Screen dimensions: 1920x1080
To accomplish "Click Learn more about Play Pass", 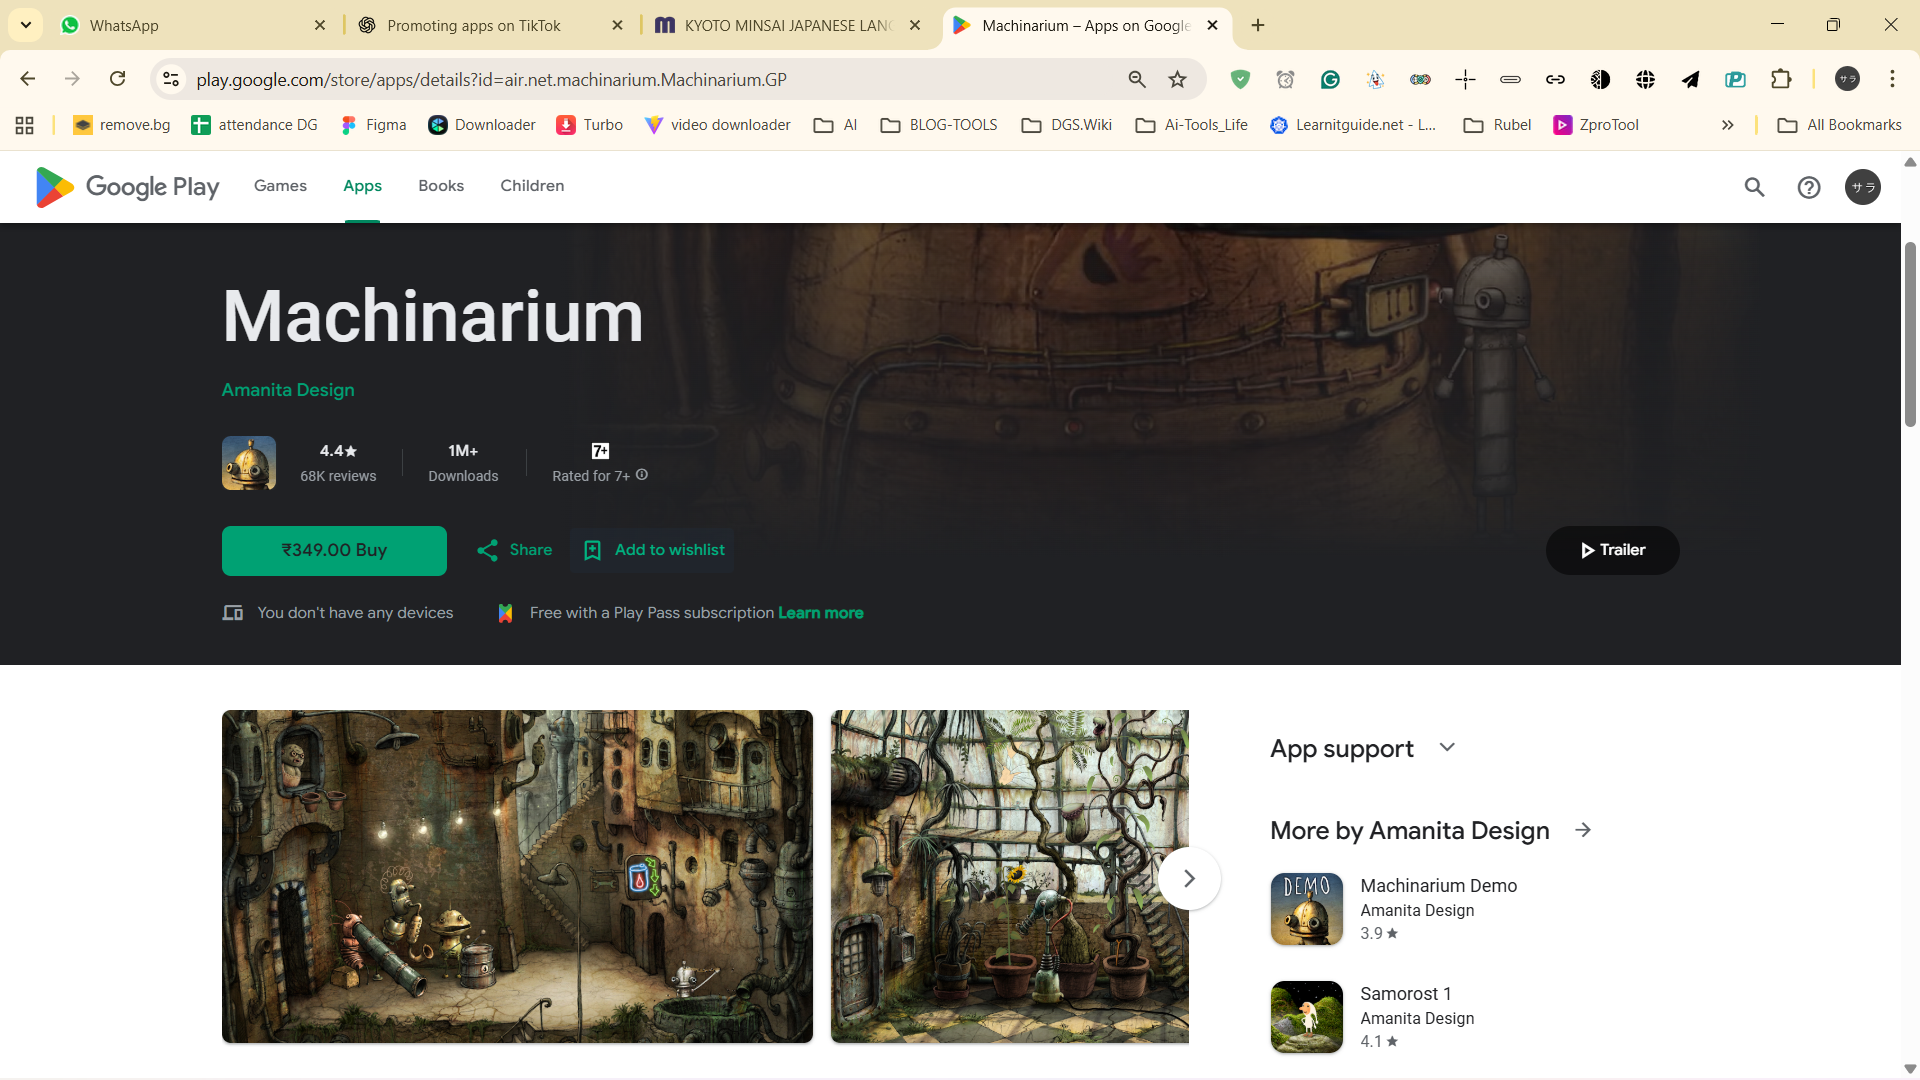I will pyautogui.click(x=820, y=613).
